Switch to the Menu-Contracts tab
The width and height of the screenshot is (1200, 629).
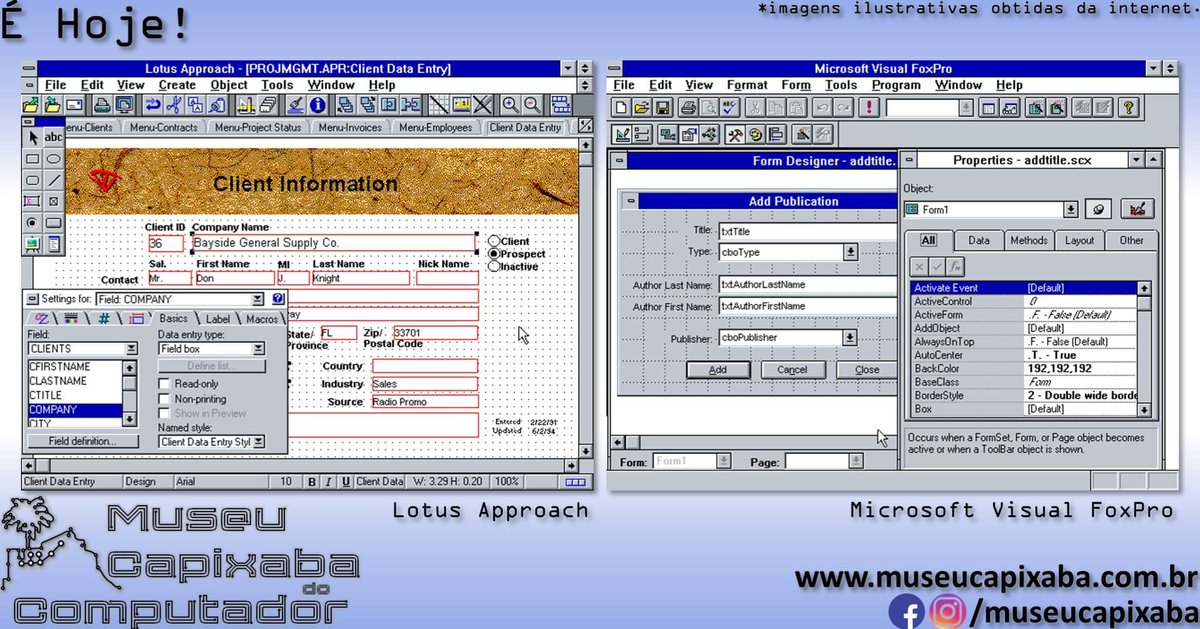coord(164,127)
